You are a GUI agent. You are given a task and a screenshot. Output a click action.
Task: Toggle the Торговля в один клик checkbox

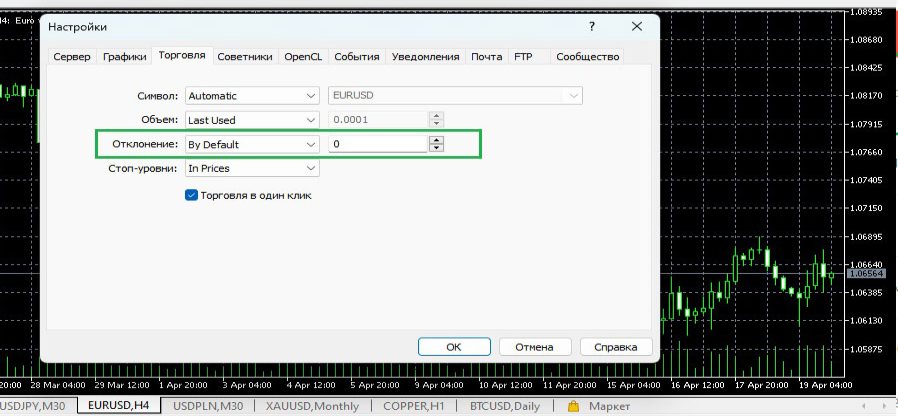[191, 195]
